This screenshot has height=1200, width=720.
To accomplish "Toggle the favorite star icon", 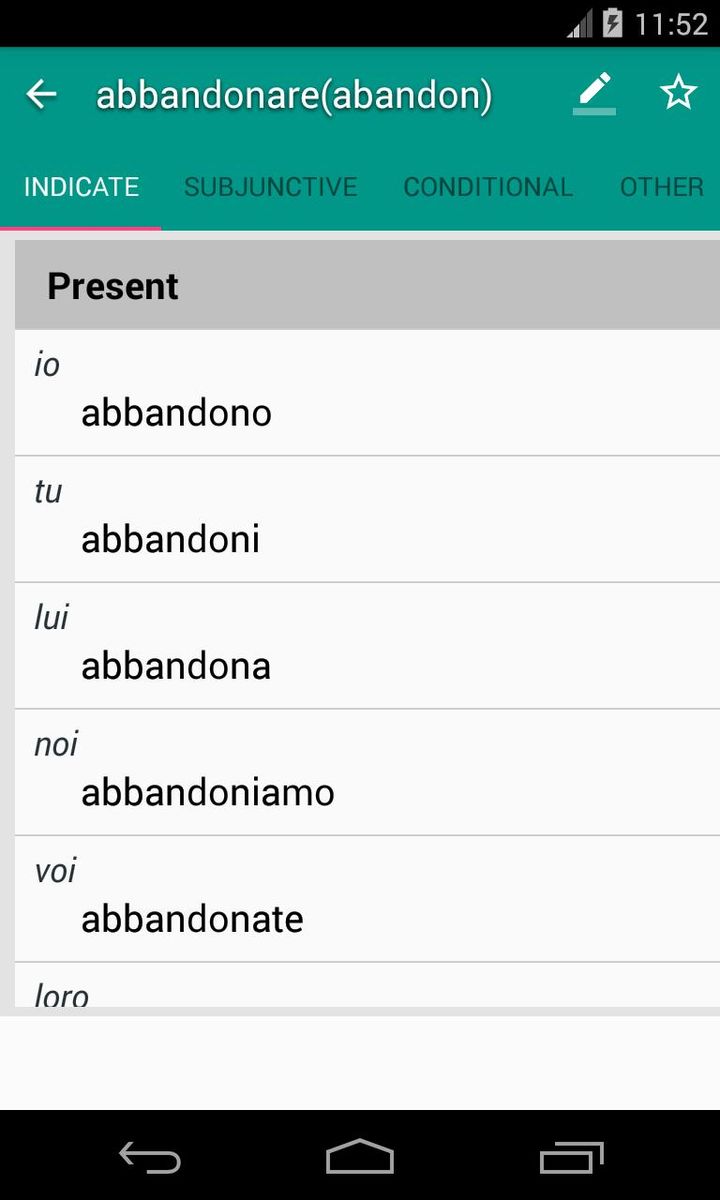I will pyautogui.click(x=678, y=93).
